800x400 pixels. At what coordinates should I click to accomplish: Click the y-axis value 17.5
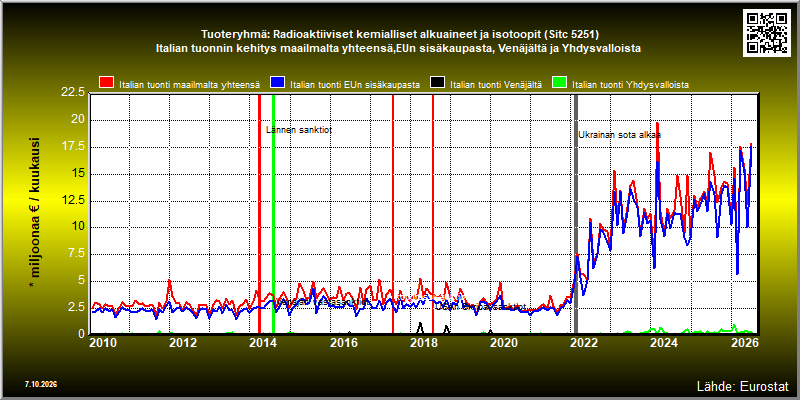tap(72, 146)
